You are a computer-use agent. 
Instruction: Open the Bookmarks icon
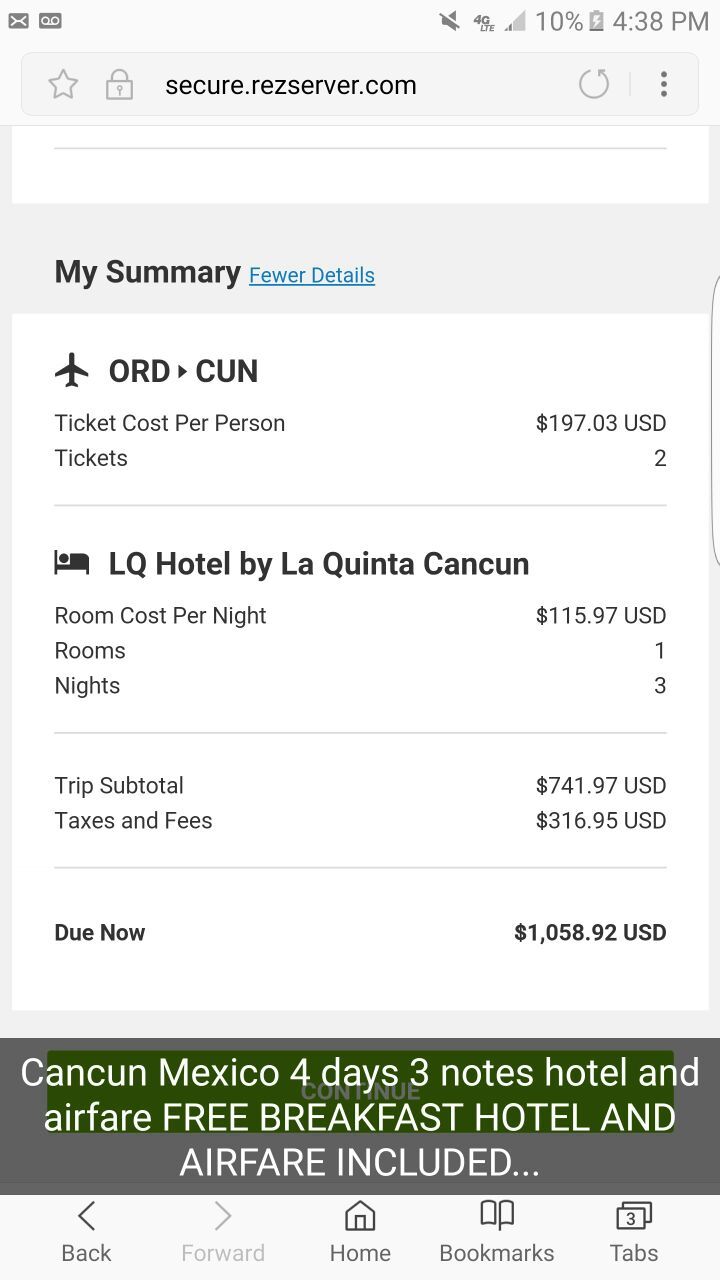[x=497, y=1233]
